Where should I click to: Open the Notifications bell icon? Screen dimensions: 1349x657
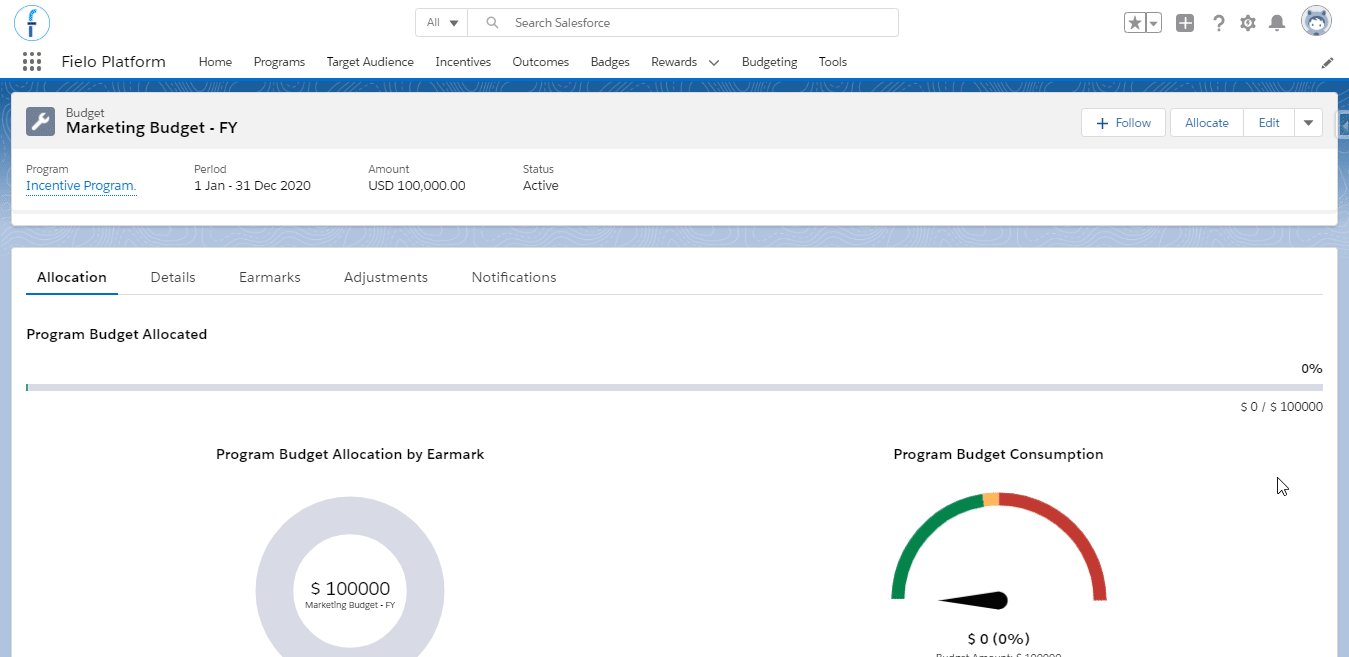pos(1277,23)
